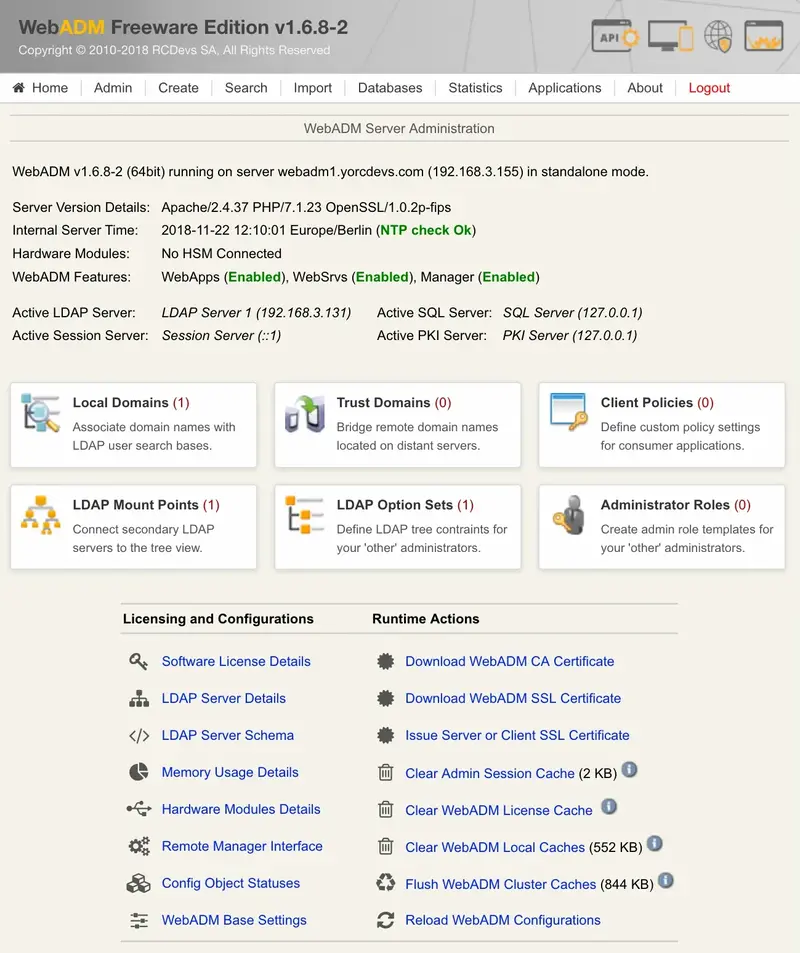The image size is (800, 953).
Task: Click the LDAP Option Sets icon
Action: [x=305, y=515]
